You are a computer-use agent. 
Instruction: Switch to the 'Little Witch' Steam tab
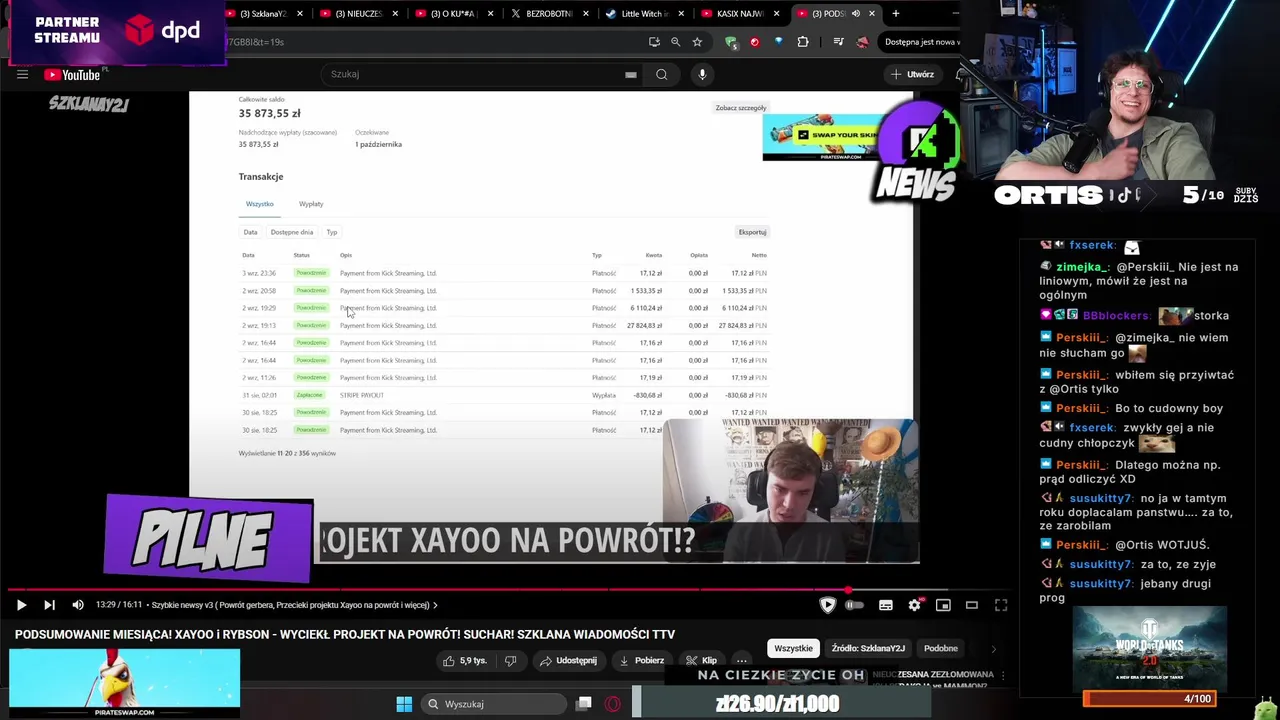click(x=643, y=14)
